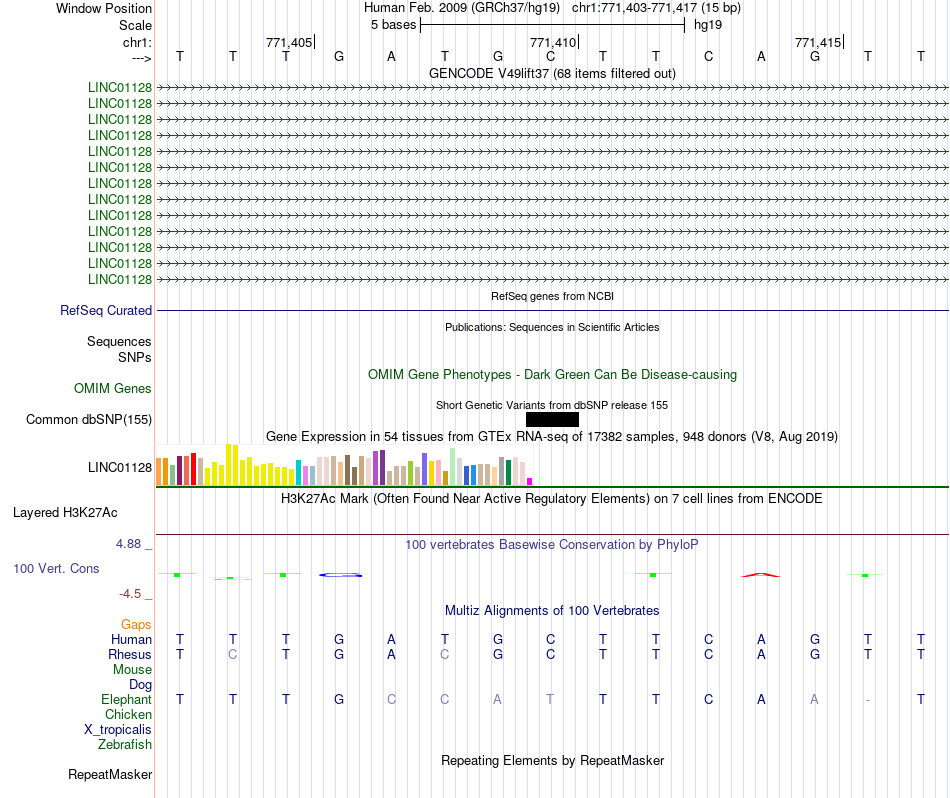Open 'Repeating Elements by RepeatMasker' title

point(552,761)
